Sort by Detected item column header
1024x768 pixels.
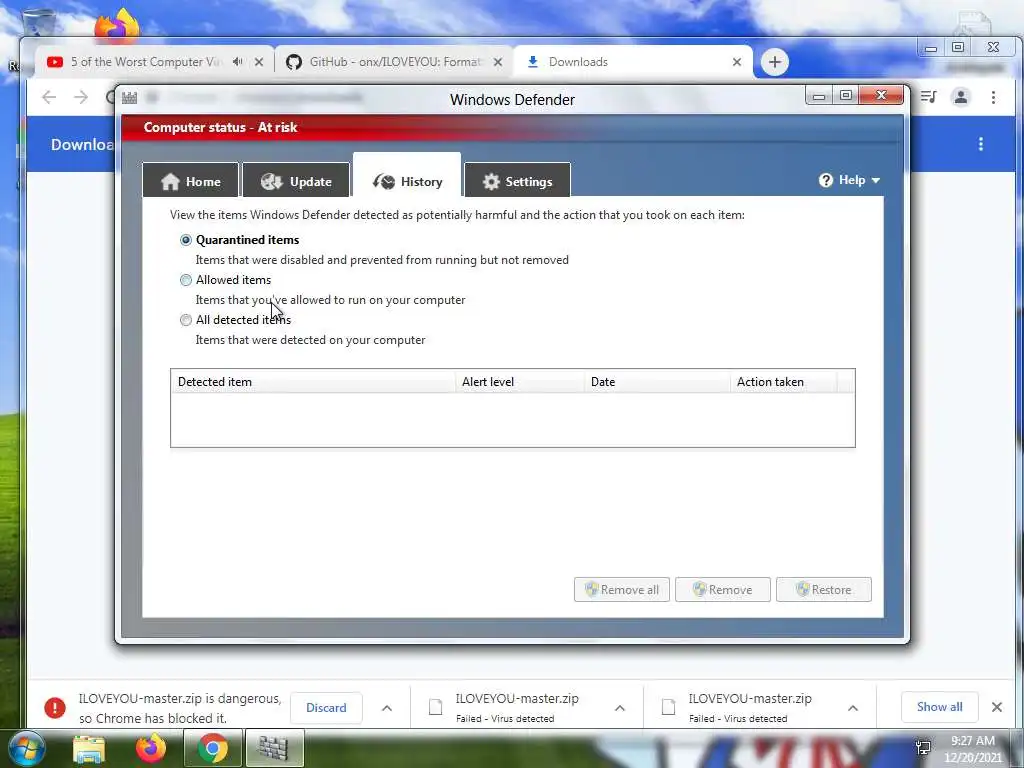pyautogui.click(x=313, y=381)
